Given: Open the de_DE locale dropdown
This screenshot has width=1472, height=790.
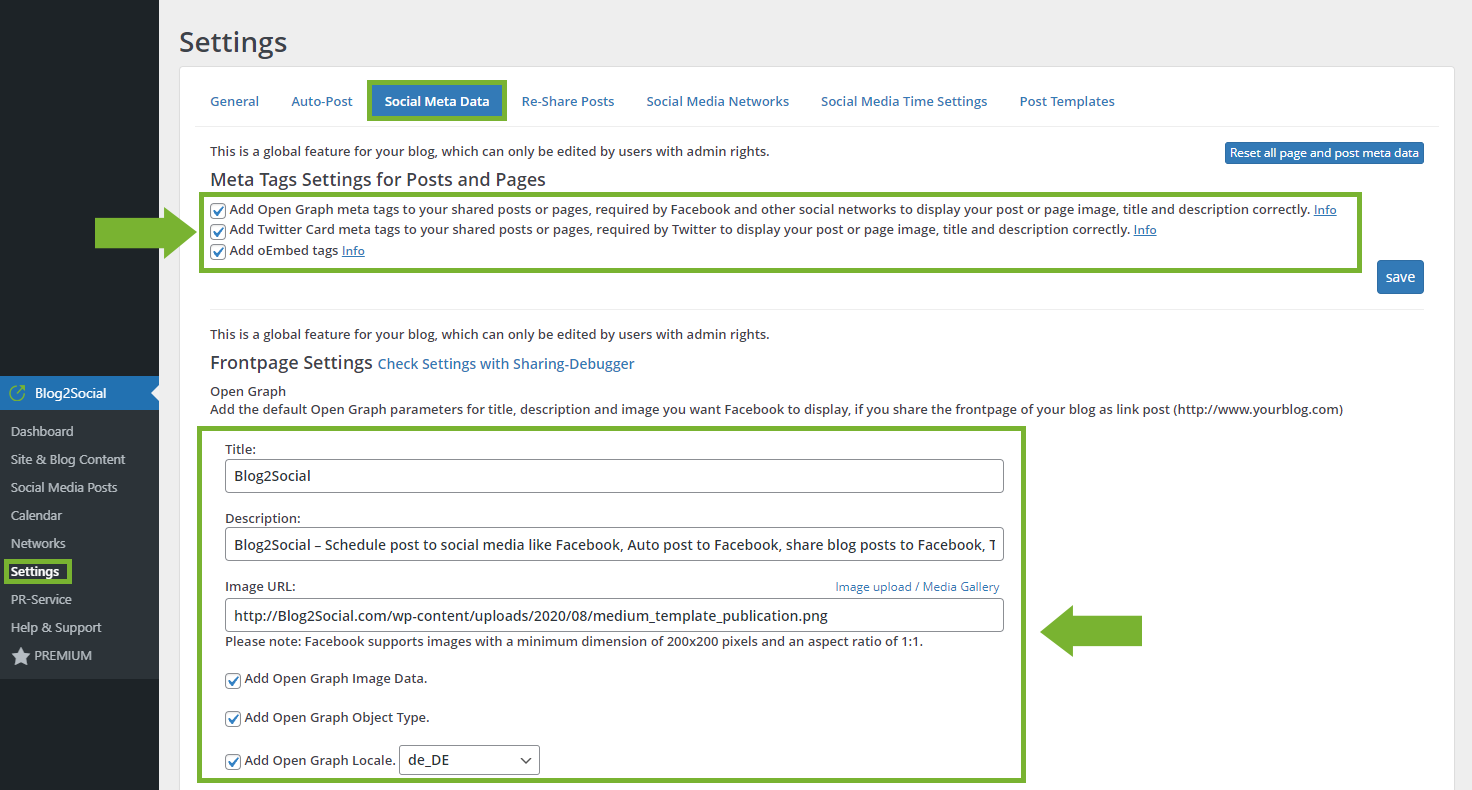Looking at the screenshot, I should (469, 760).
